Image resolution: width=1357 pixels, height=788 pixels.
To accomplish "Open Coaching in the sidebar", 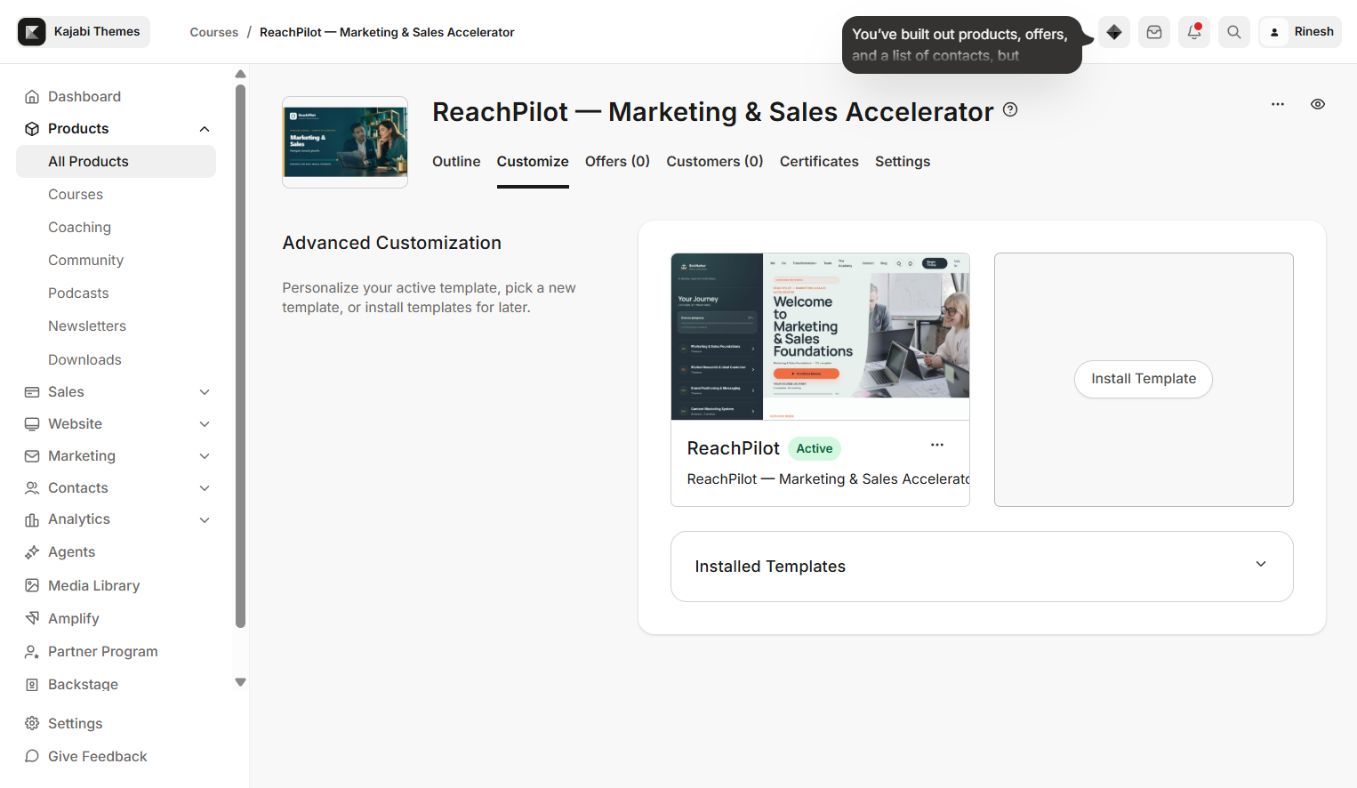I will [80, 228].
